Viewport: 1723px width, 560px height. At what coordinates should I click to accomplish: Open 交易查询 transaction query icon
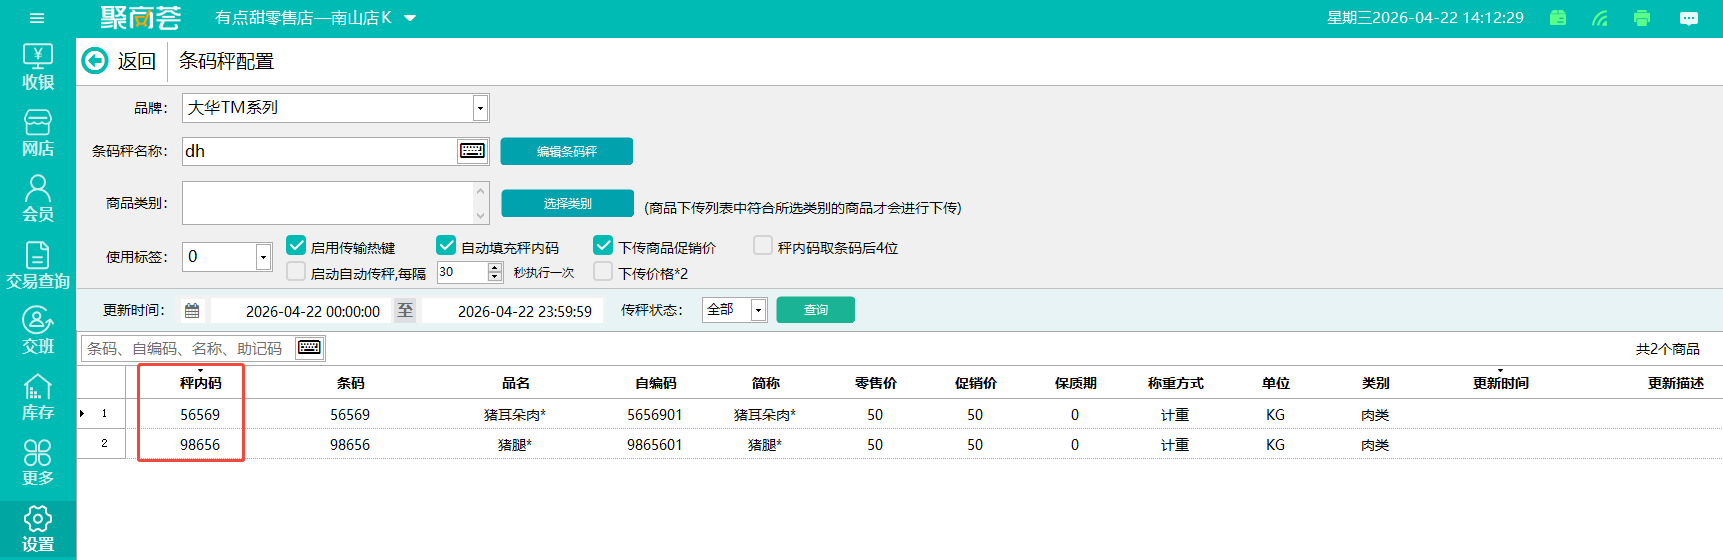[x=38, y=266]
